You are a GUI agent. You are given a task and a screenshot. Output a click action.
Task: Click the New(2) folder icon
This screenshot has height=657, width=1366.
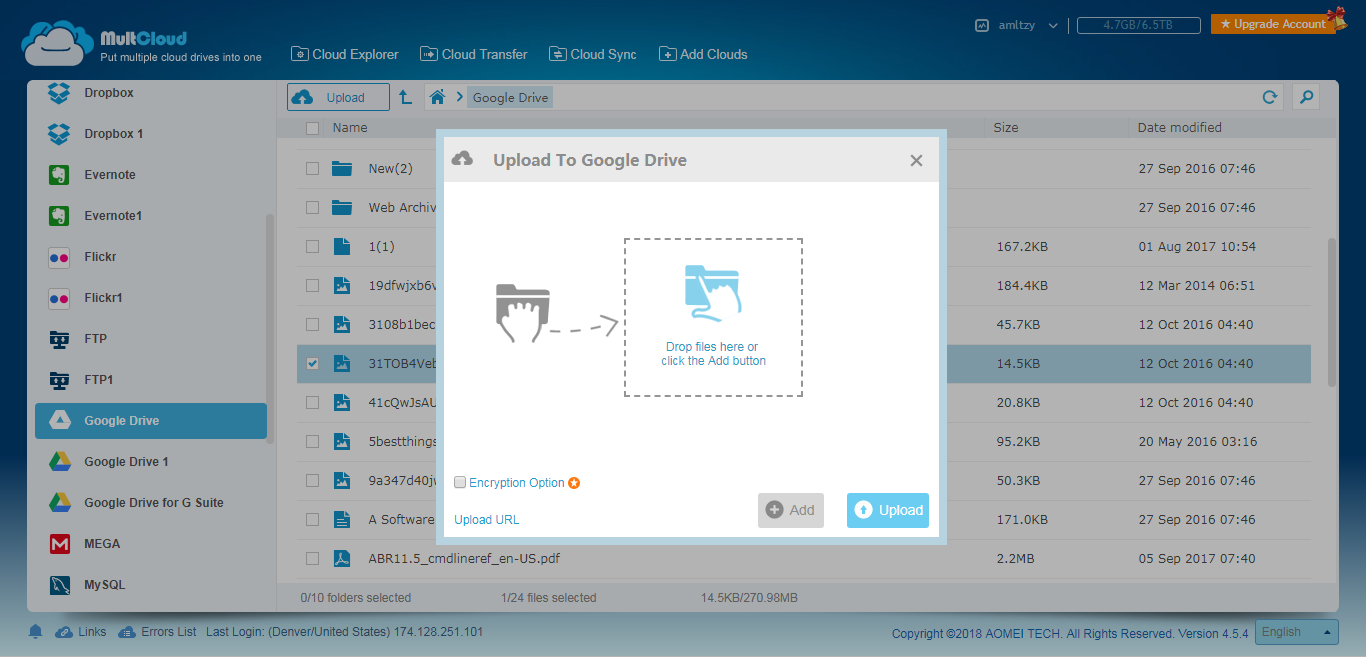(342, 169)
